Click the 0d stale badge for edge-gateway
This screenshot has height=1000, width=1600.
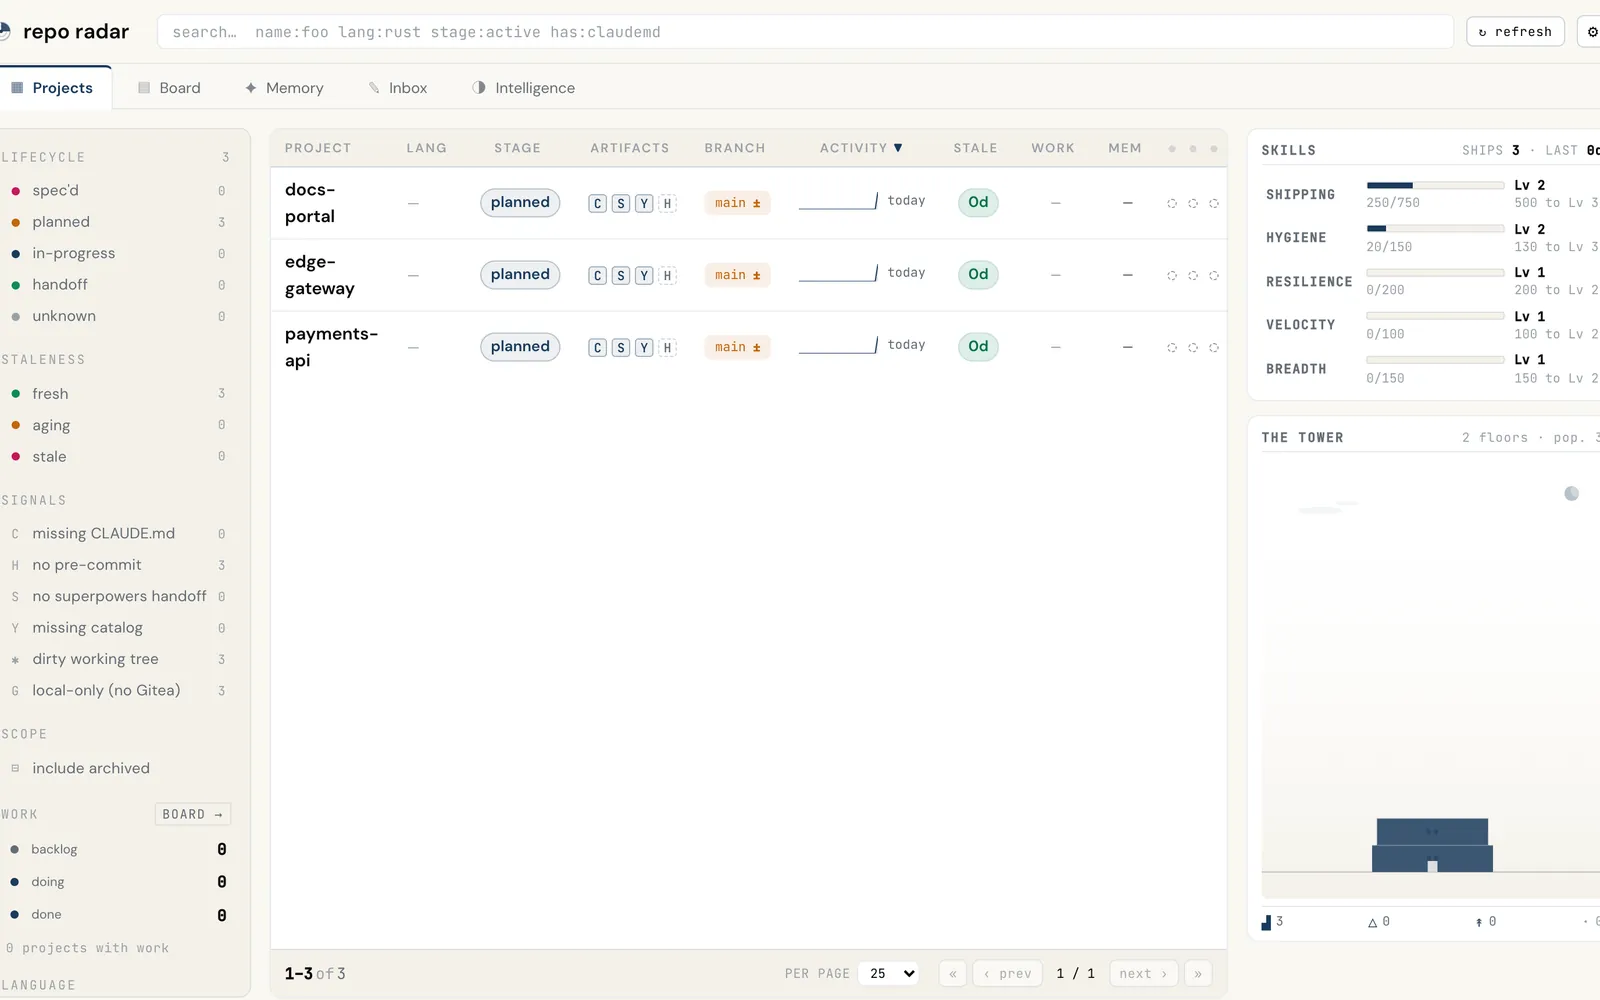(x=978, y=274)
